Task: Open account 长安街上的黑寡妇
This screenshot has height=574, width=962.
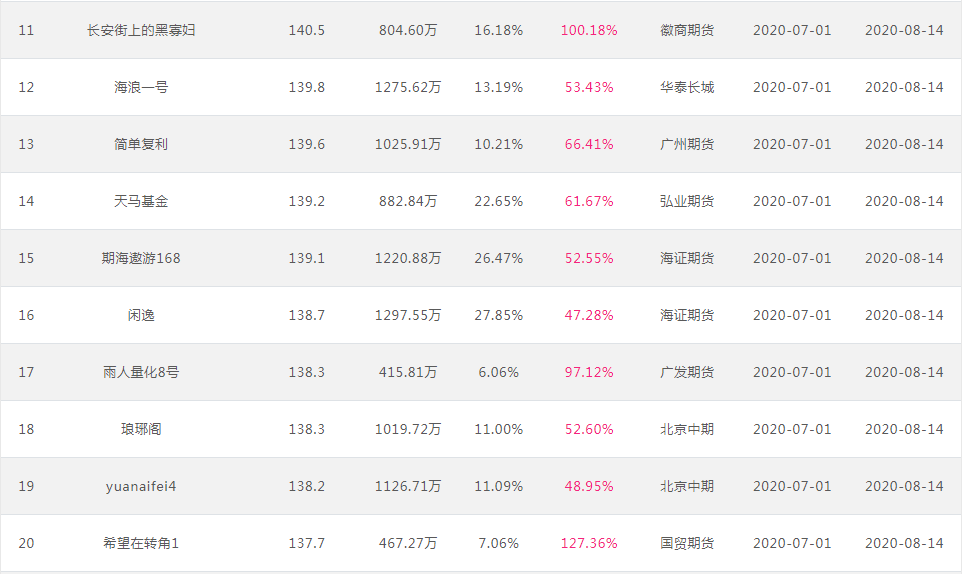Action: [x=141, y=30]
